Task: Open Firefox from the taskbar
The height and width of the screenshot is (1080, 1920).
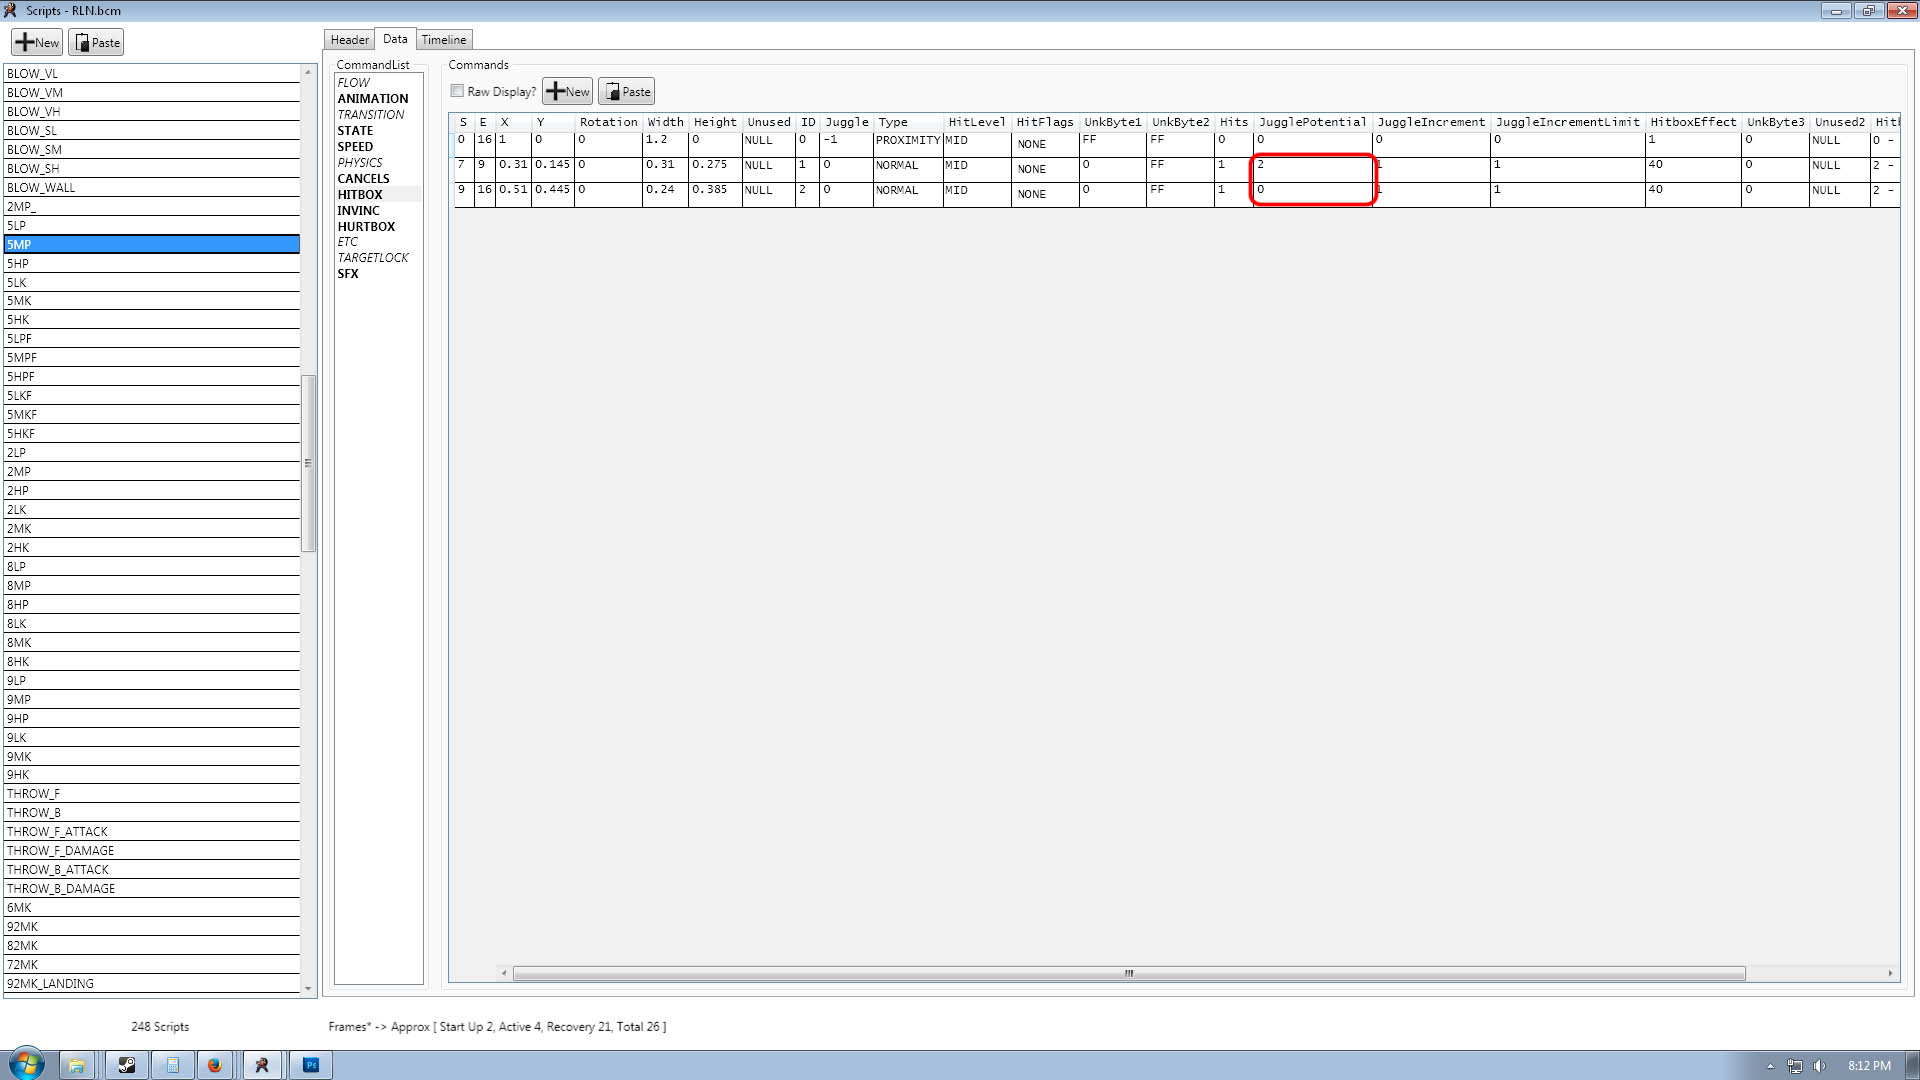Action: point(214,1065)
